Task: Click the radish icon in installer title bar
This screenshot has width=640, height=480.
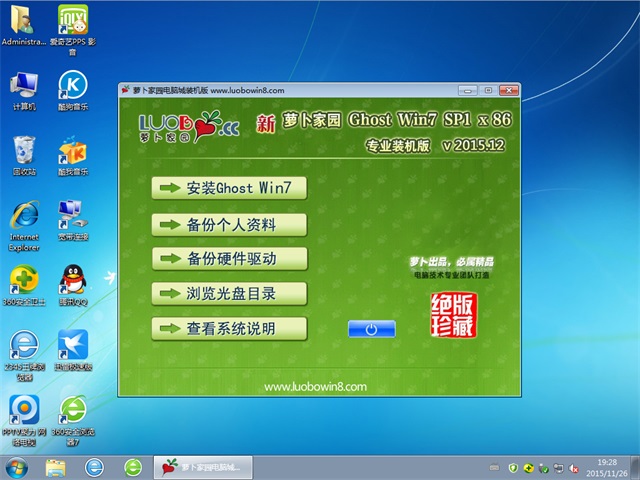Action: point(125,90)
